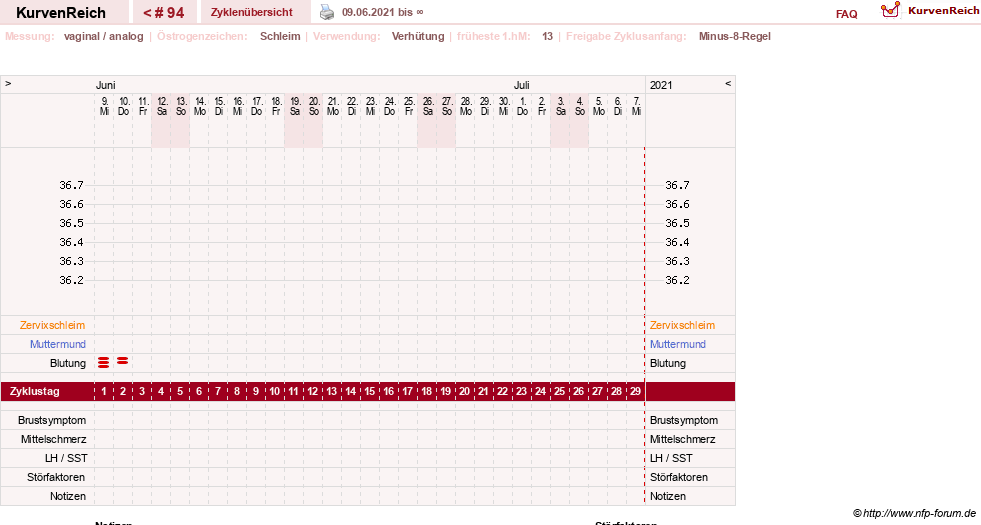The width and height of the screenshot is (981, 525).
Task: Click the right Notizen row label
Action: pyautogui.click(x=668, y=496)
